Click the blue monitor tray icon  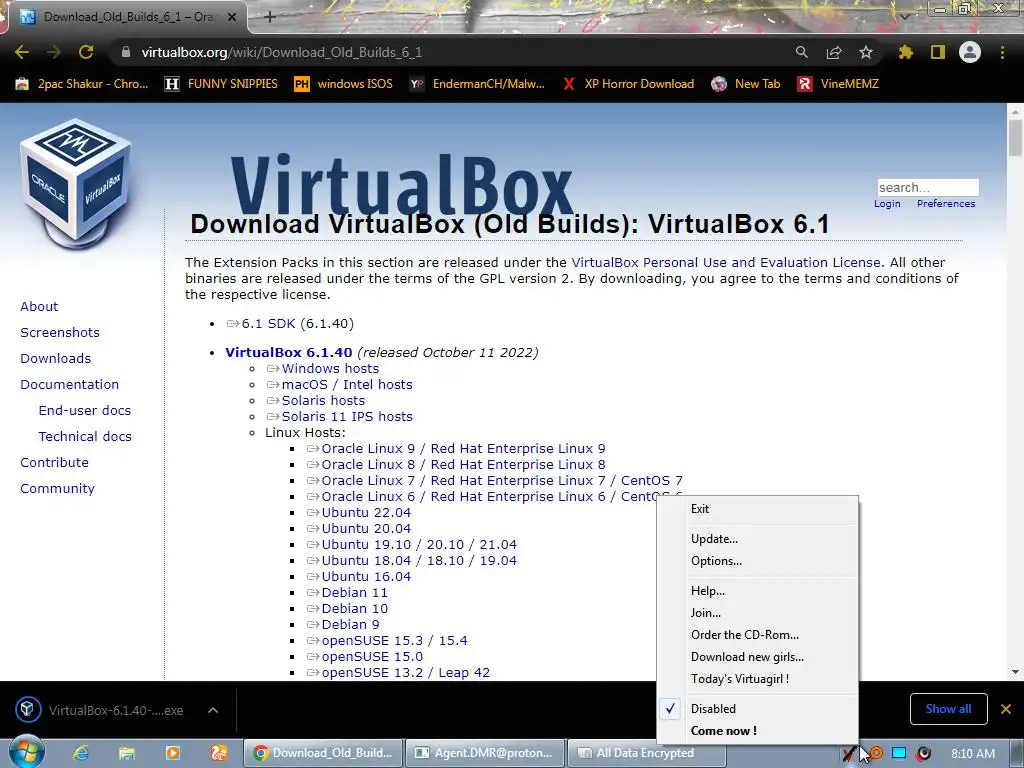pyautogui.click(x=899, y=753)
